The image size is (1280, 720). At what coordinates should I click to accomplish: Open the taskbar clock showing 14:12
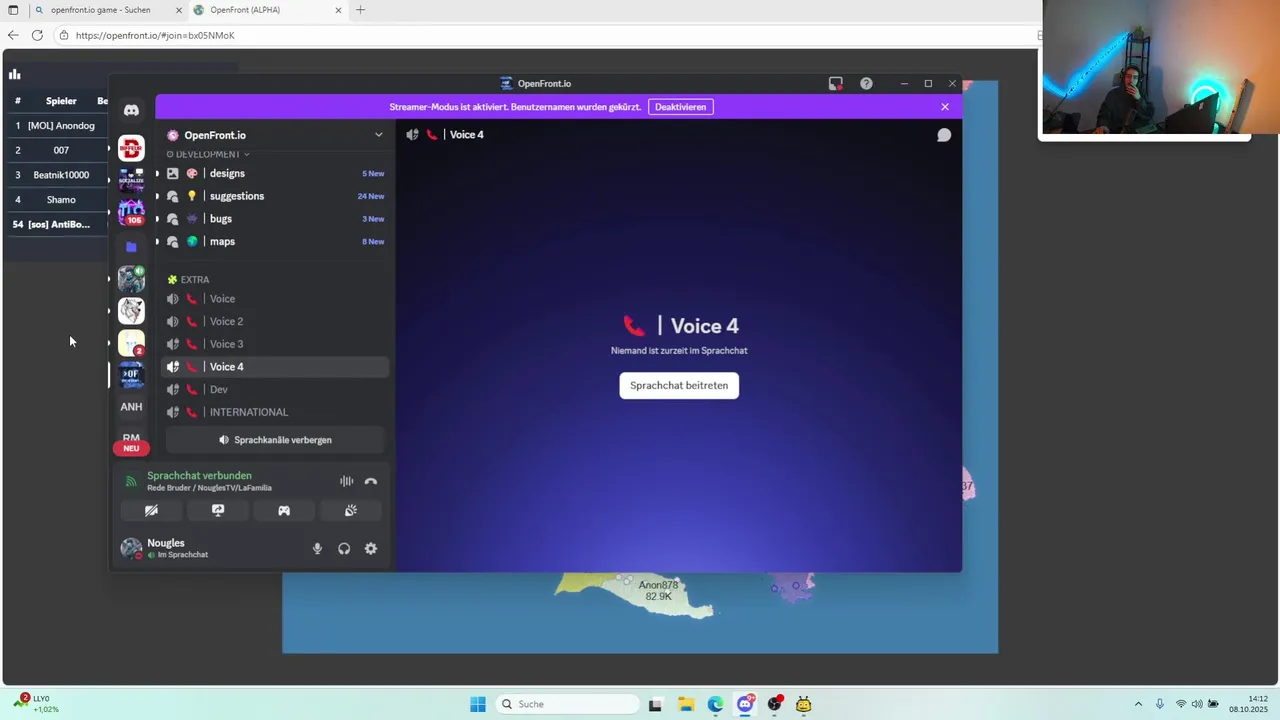[1249, 704]
